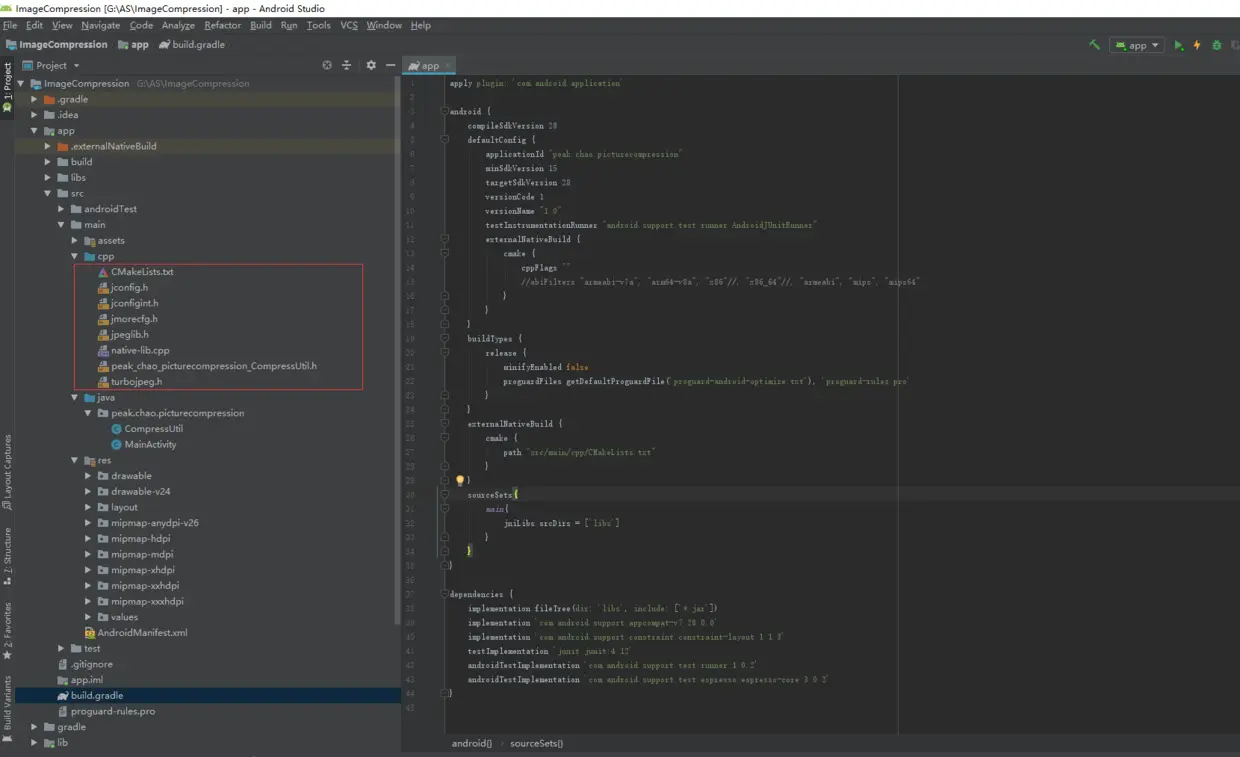Click the minifyEnabled false line
Image resolution: width=1240 pixels, height=757 pixels.
546,367
